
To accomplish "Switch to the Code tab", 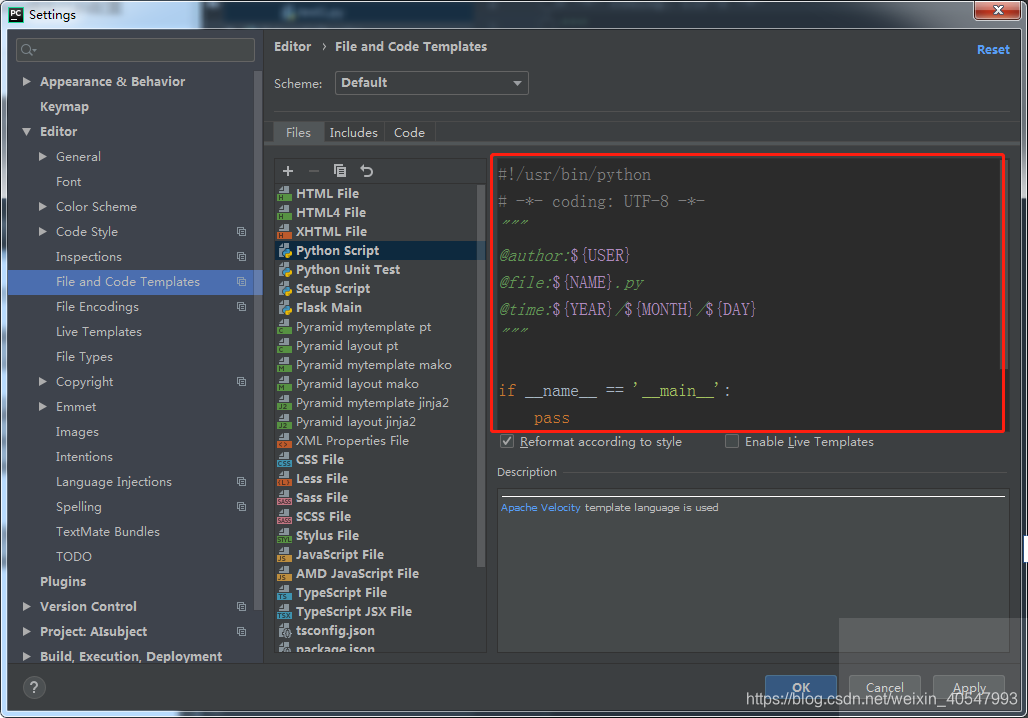I will point(409,132).
